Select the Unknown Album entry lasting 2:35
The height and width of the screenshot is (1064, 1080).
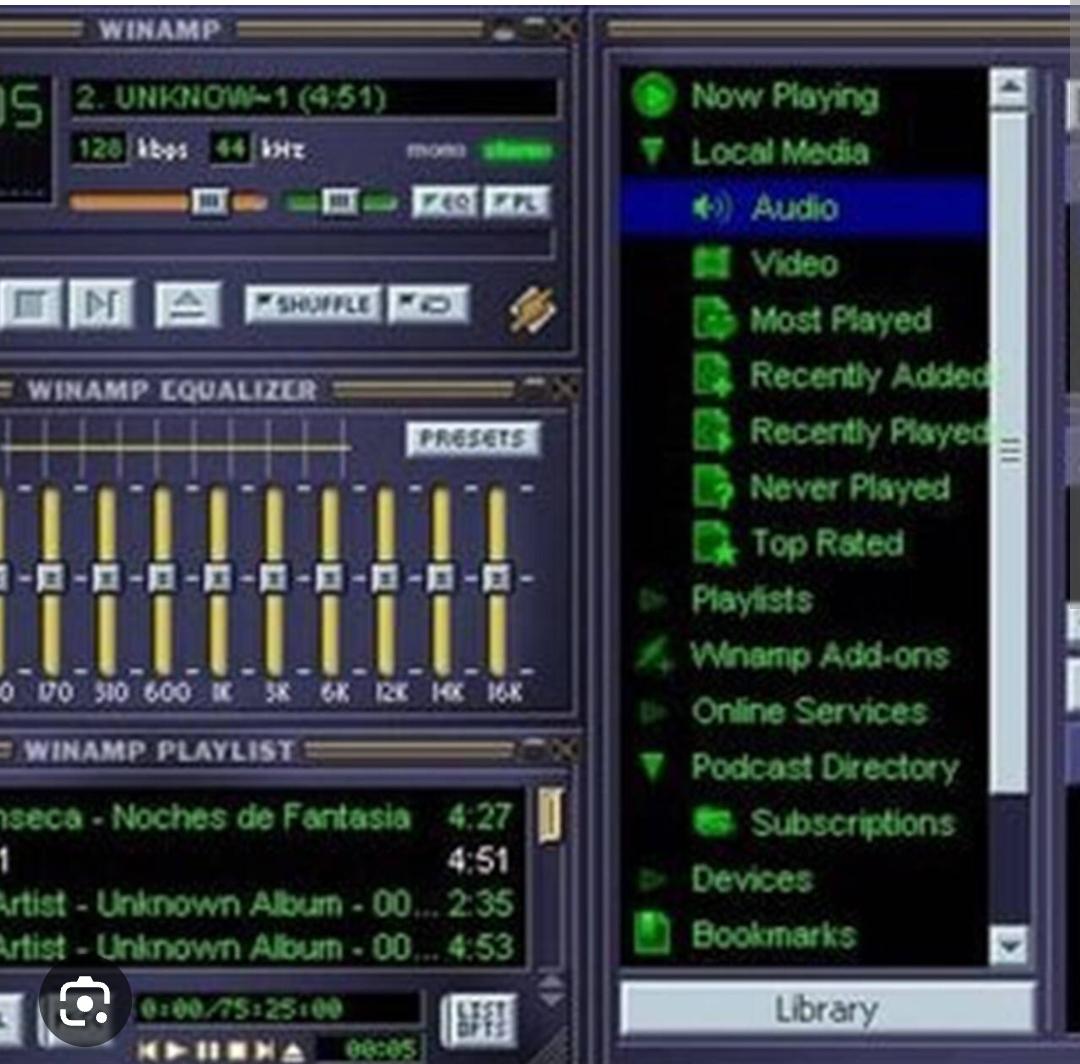click(262, 904)
